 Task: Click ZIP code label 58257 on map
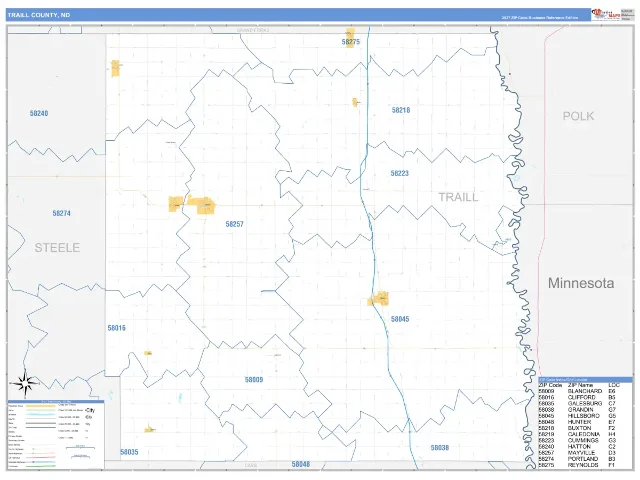tap(234, 224)
